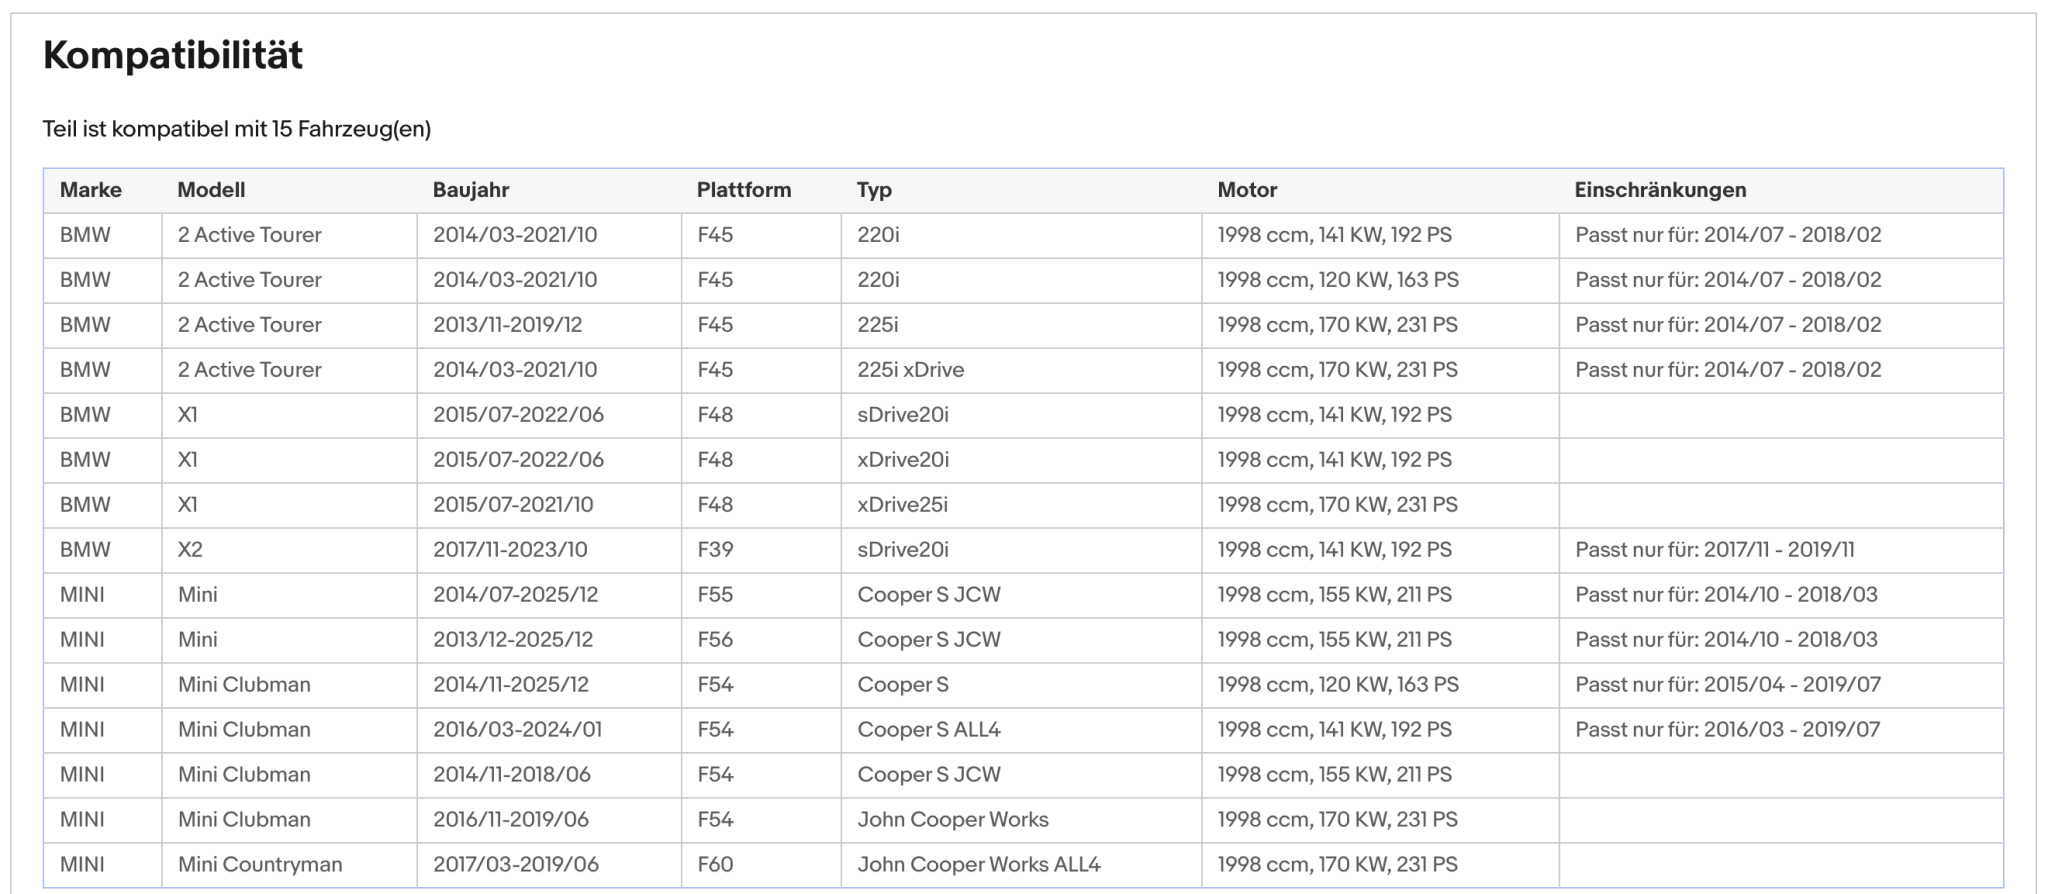The width and height of the screenshot is (2048, 894).
Task: Click the F39 platform cell
Action: click(x=761, y=550)
